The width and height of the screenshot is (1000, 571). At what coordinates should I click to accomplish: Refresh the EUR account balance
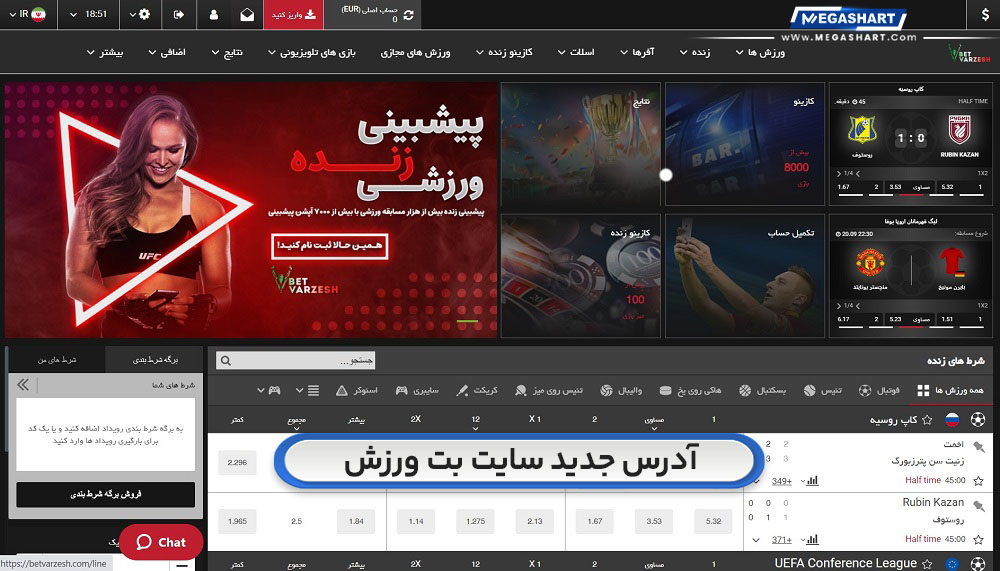tap(408, 15)
